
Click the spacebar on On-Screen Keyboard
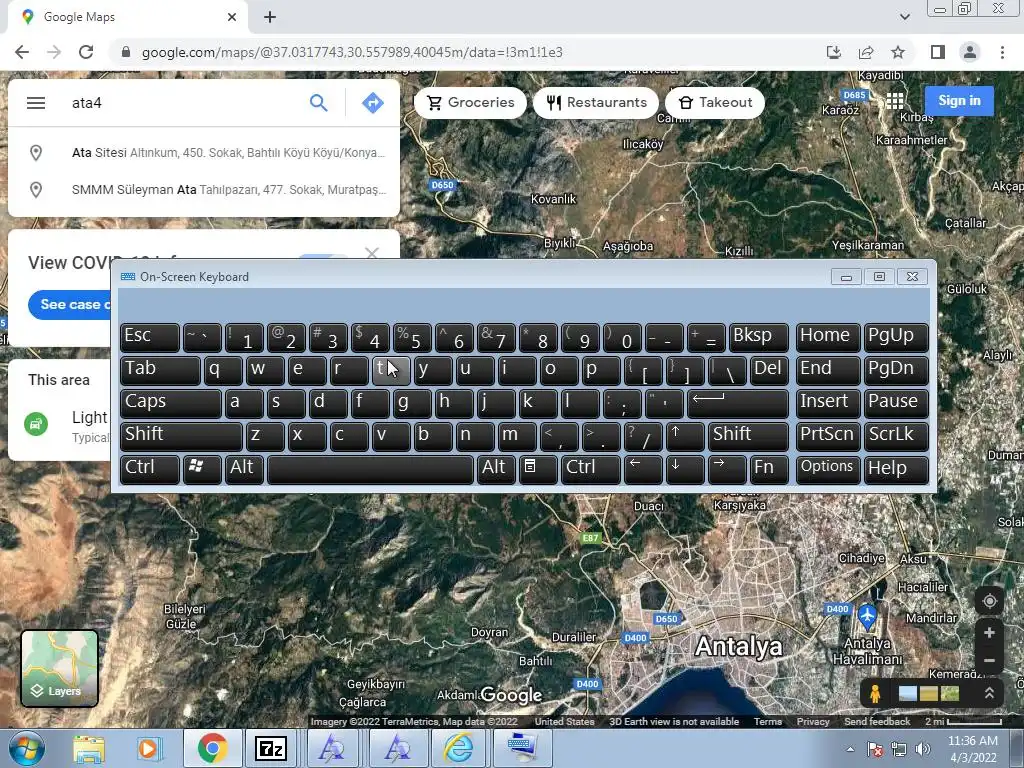tap(370, 469)
